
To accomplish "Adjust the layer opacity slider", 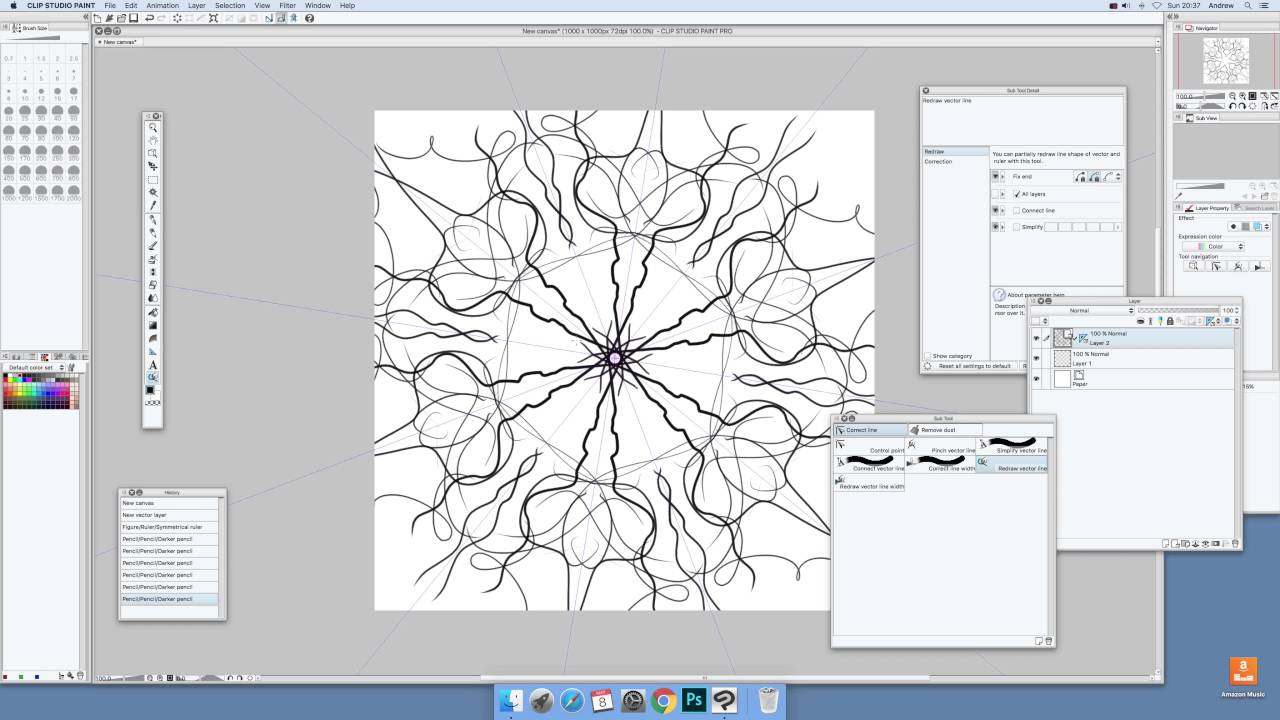I will point(1178,310).
